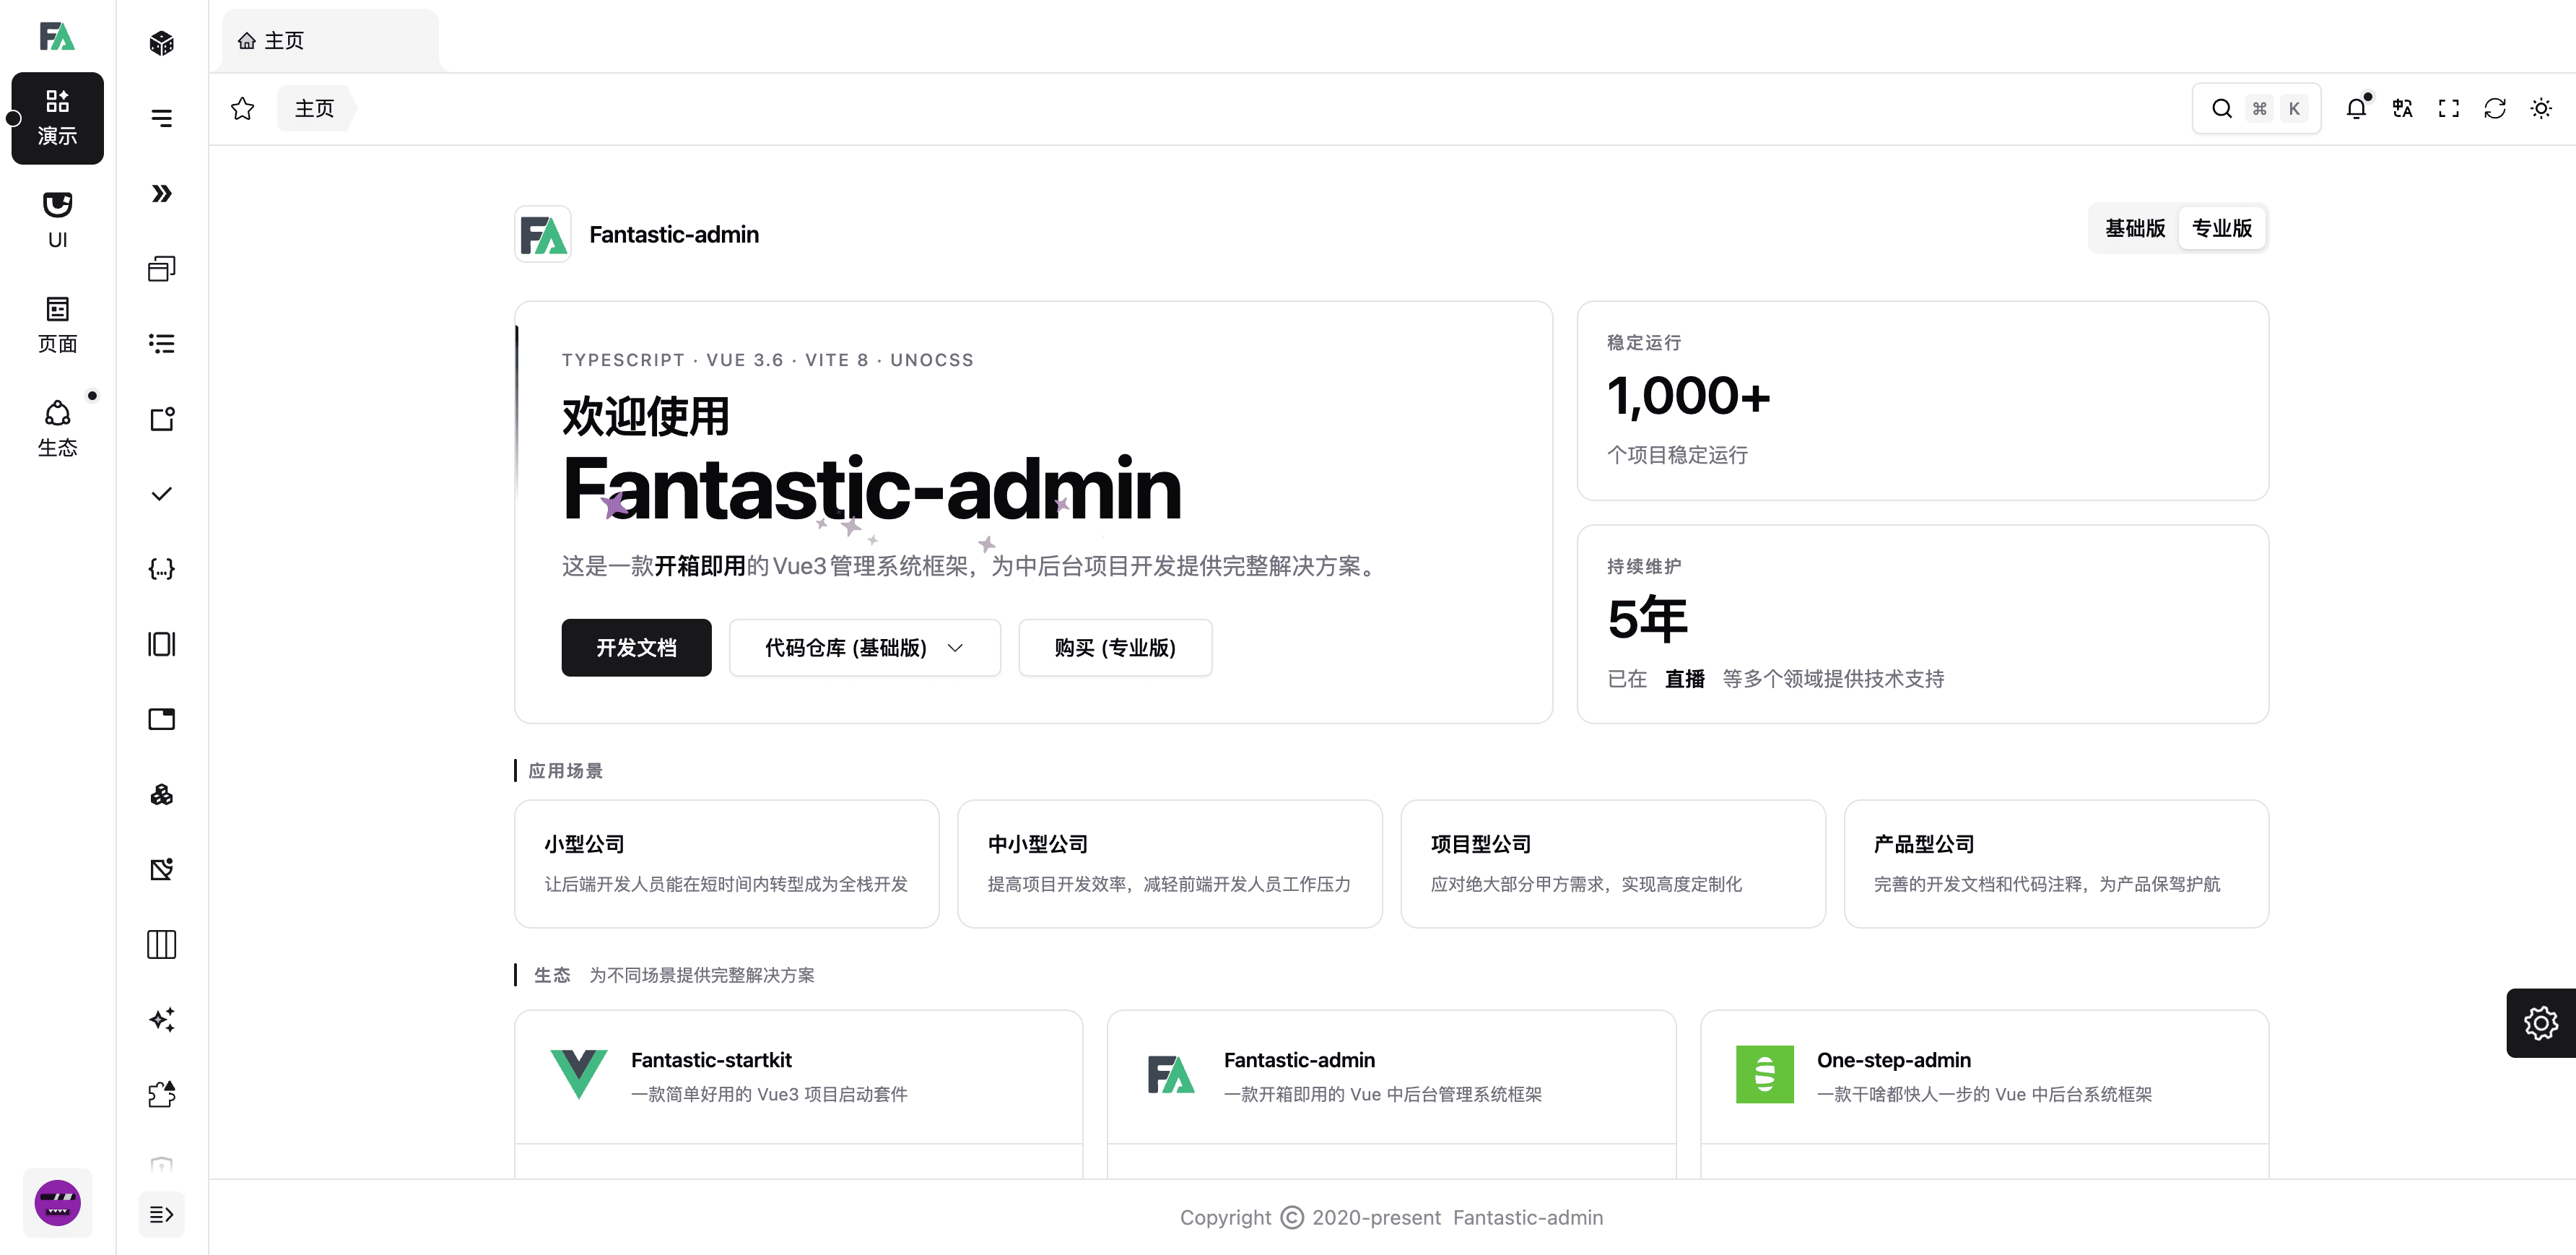Open the floating settings gear panel

click(x=2540, y=1023)
